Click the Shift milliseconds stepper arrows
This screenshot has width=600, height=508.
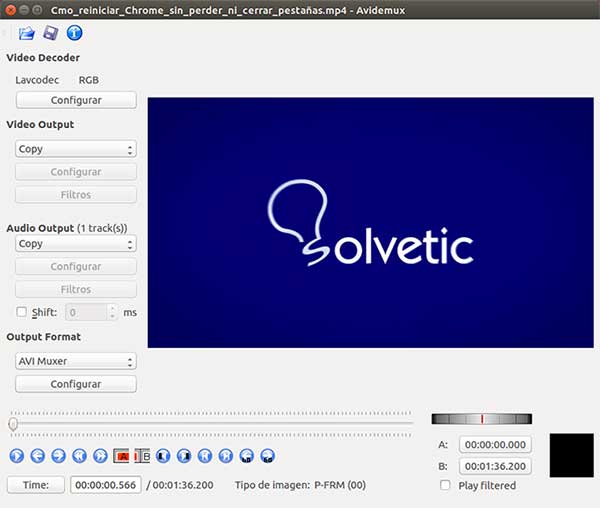click(x=112, y=312)
